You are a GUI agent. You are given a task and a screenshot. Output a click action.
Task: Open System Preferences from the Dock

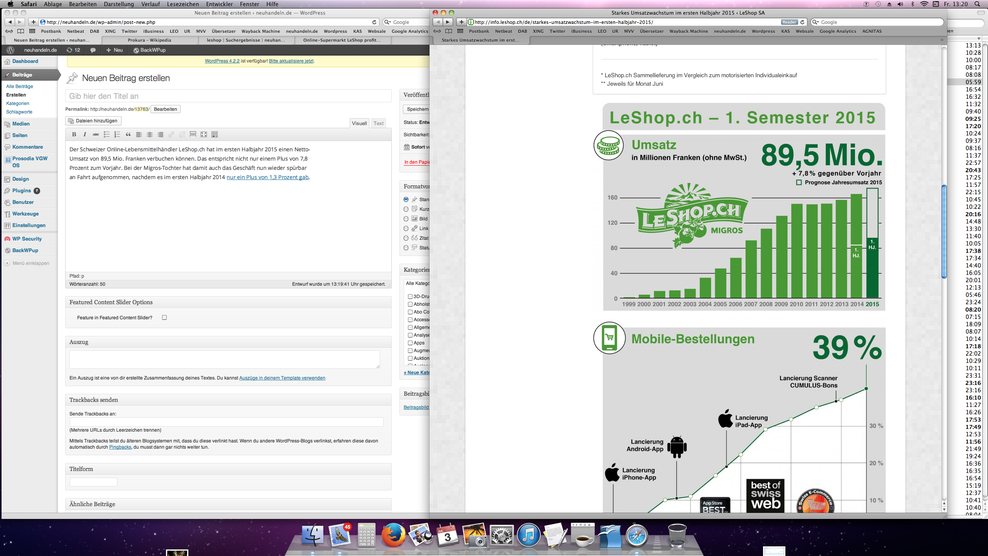[502, 535]
